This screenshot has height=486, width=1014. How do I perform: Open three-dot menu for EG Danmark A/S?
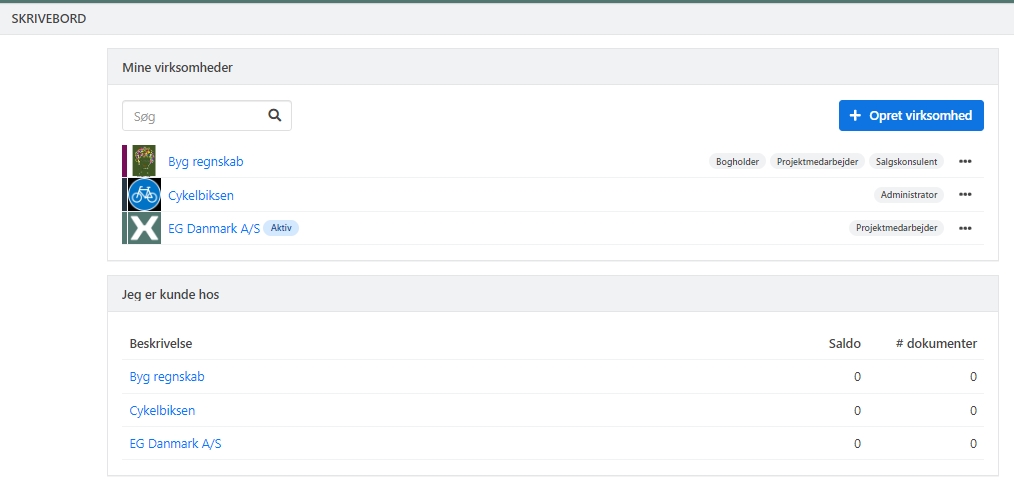point(965,228)
